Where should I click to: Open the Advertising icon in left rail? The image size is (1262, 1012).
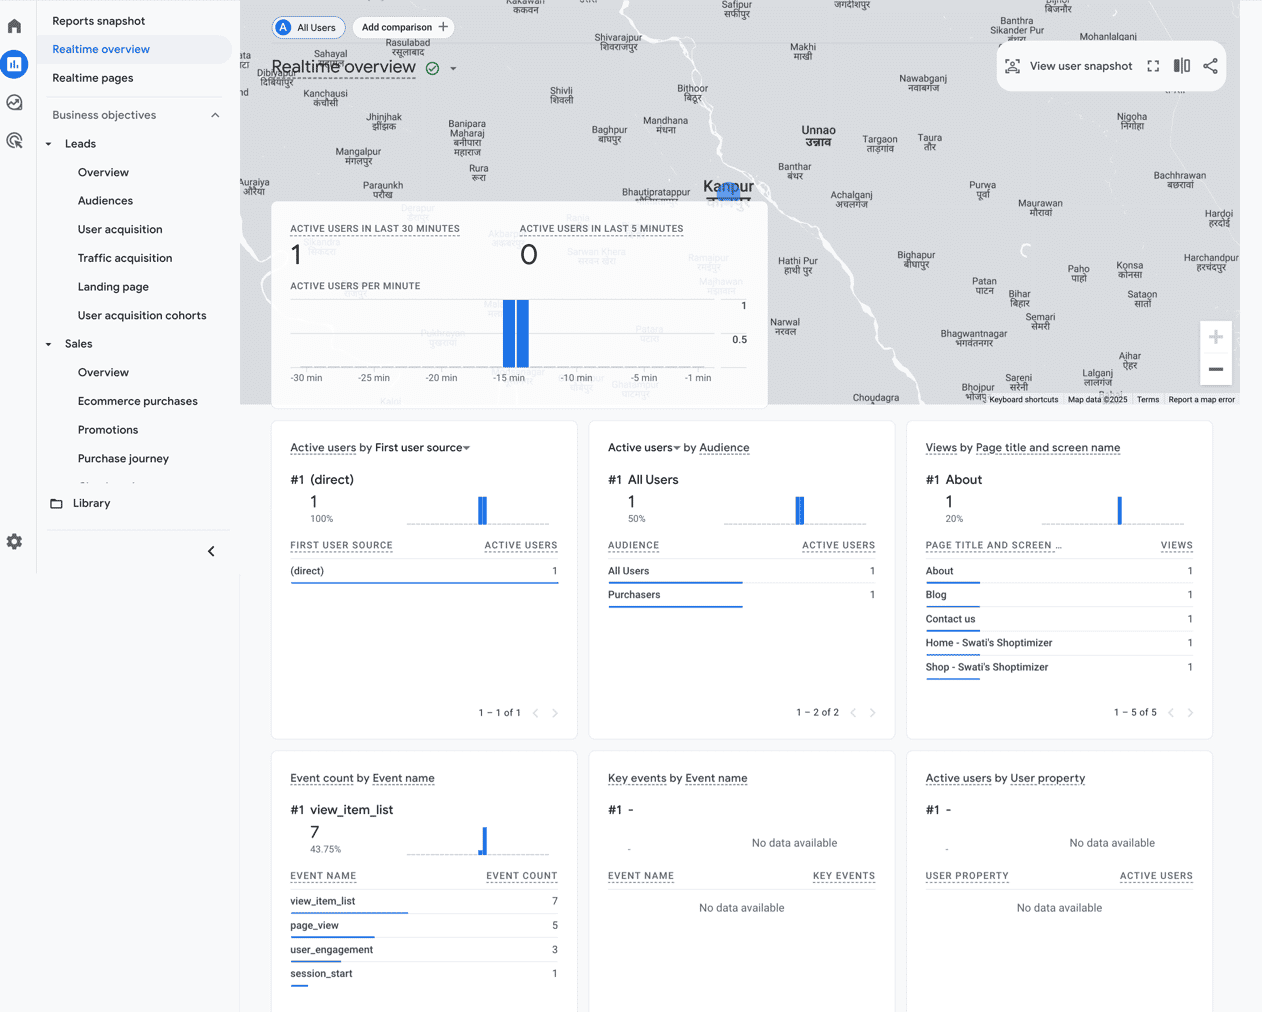[14, 141]
